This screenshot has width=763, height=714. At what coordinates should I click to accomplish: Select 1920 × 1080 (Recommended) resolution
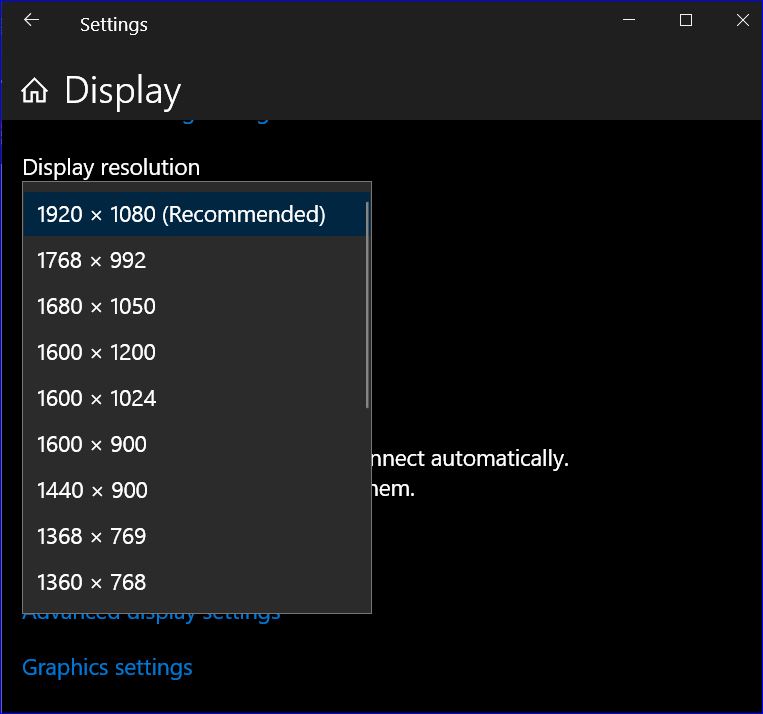(x=197, y=214)
